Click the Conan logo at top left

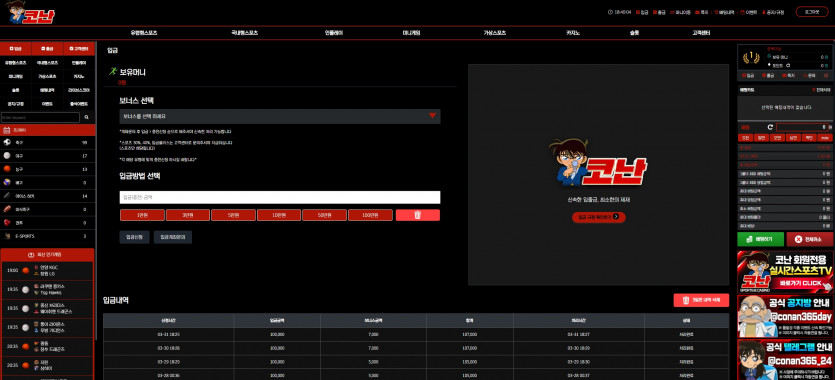click(30, 12)
